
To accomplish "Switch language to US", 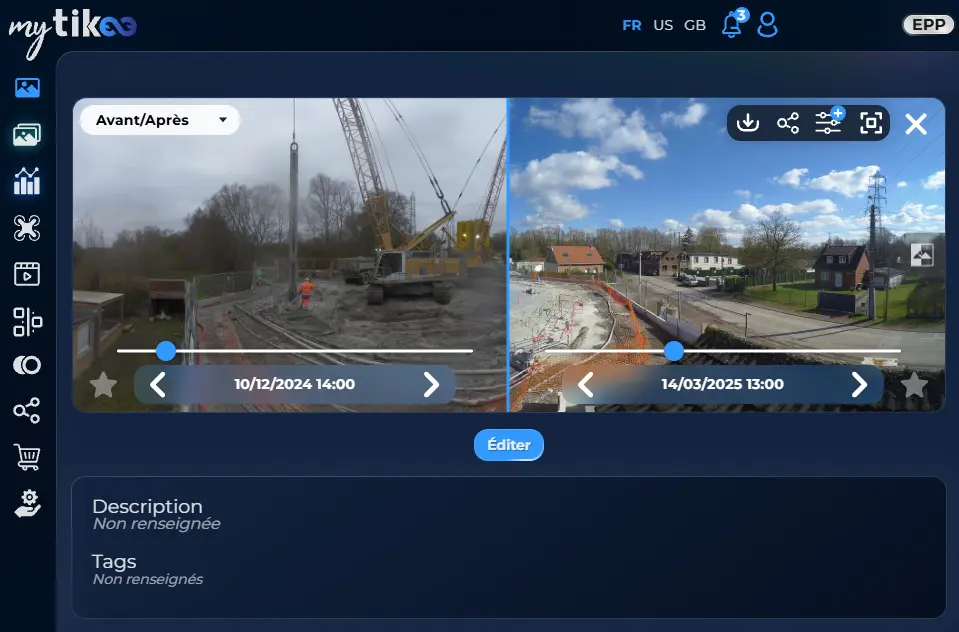I will coord(663,25).
